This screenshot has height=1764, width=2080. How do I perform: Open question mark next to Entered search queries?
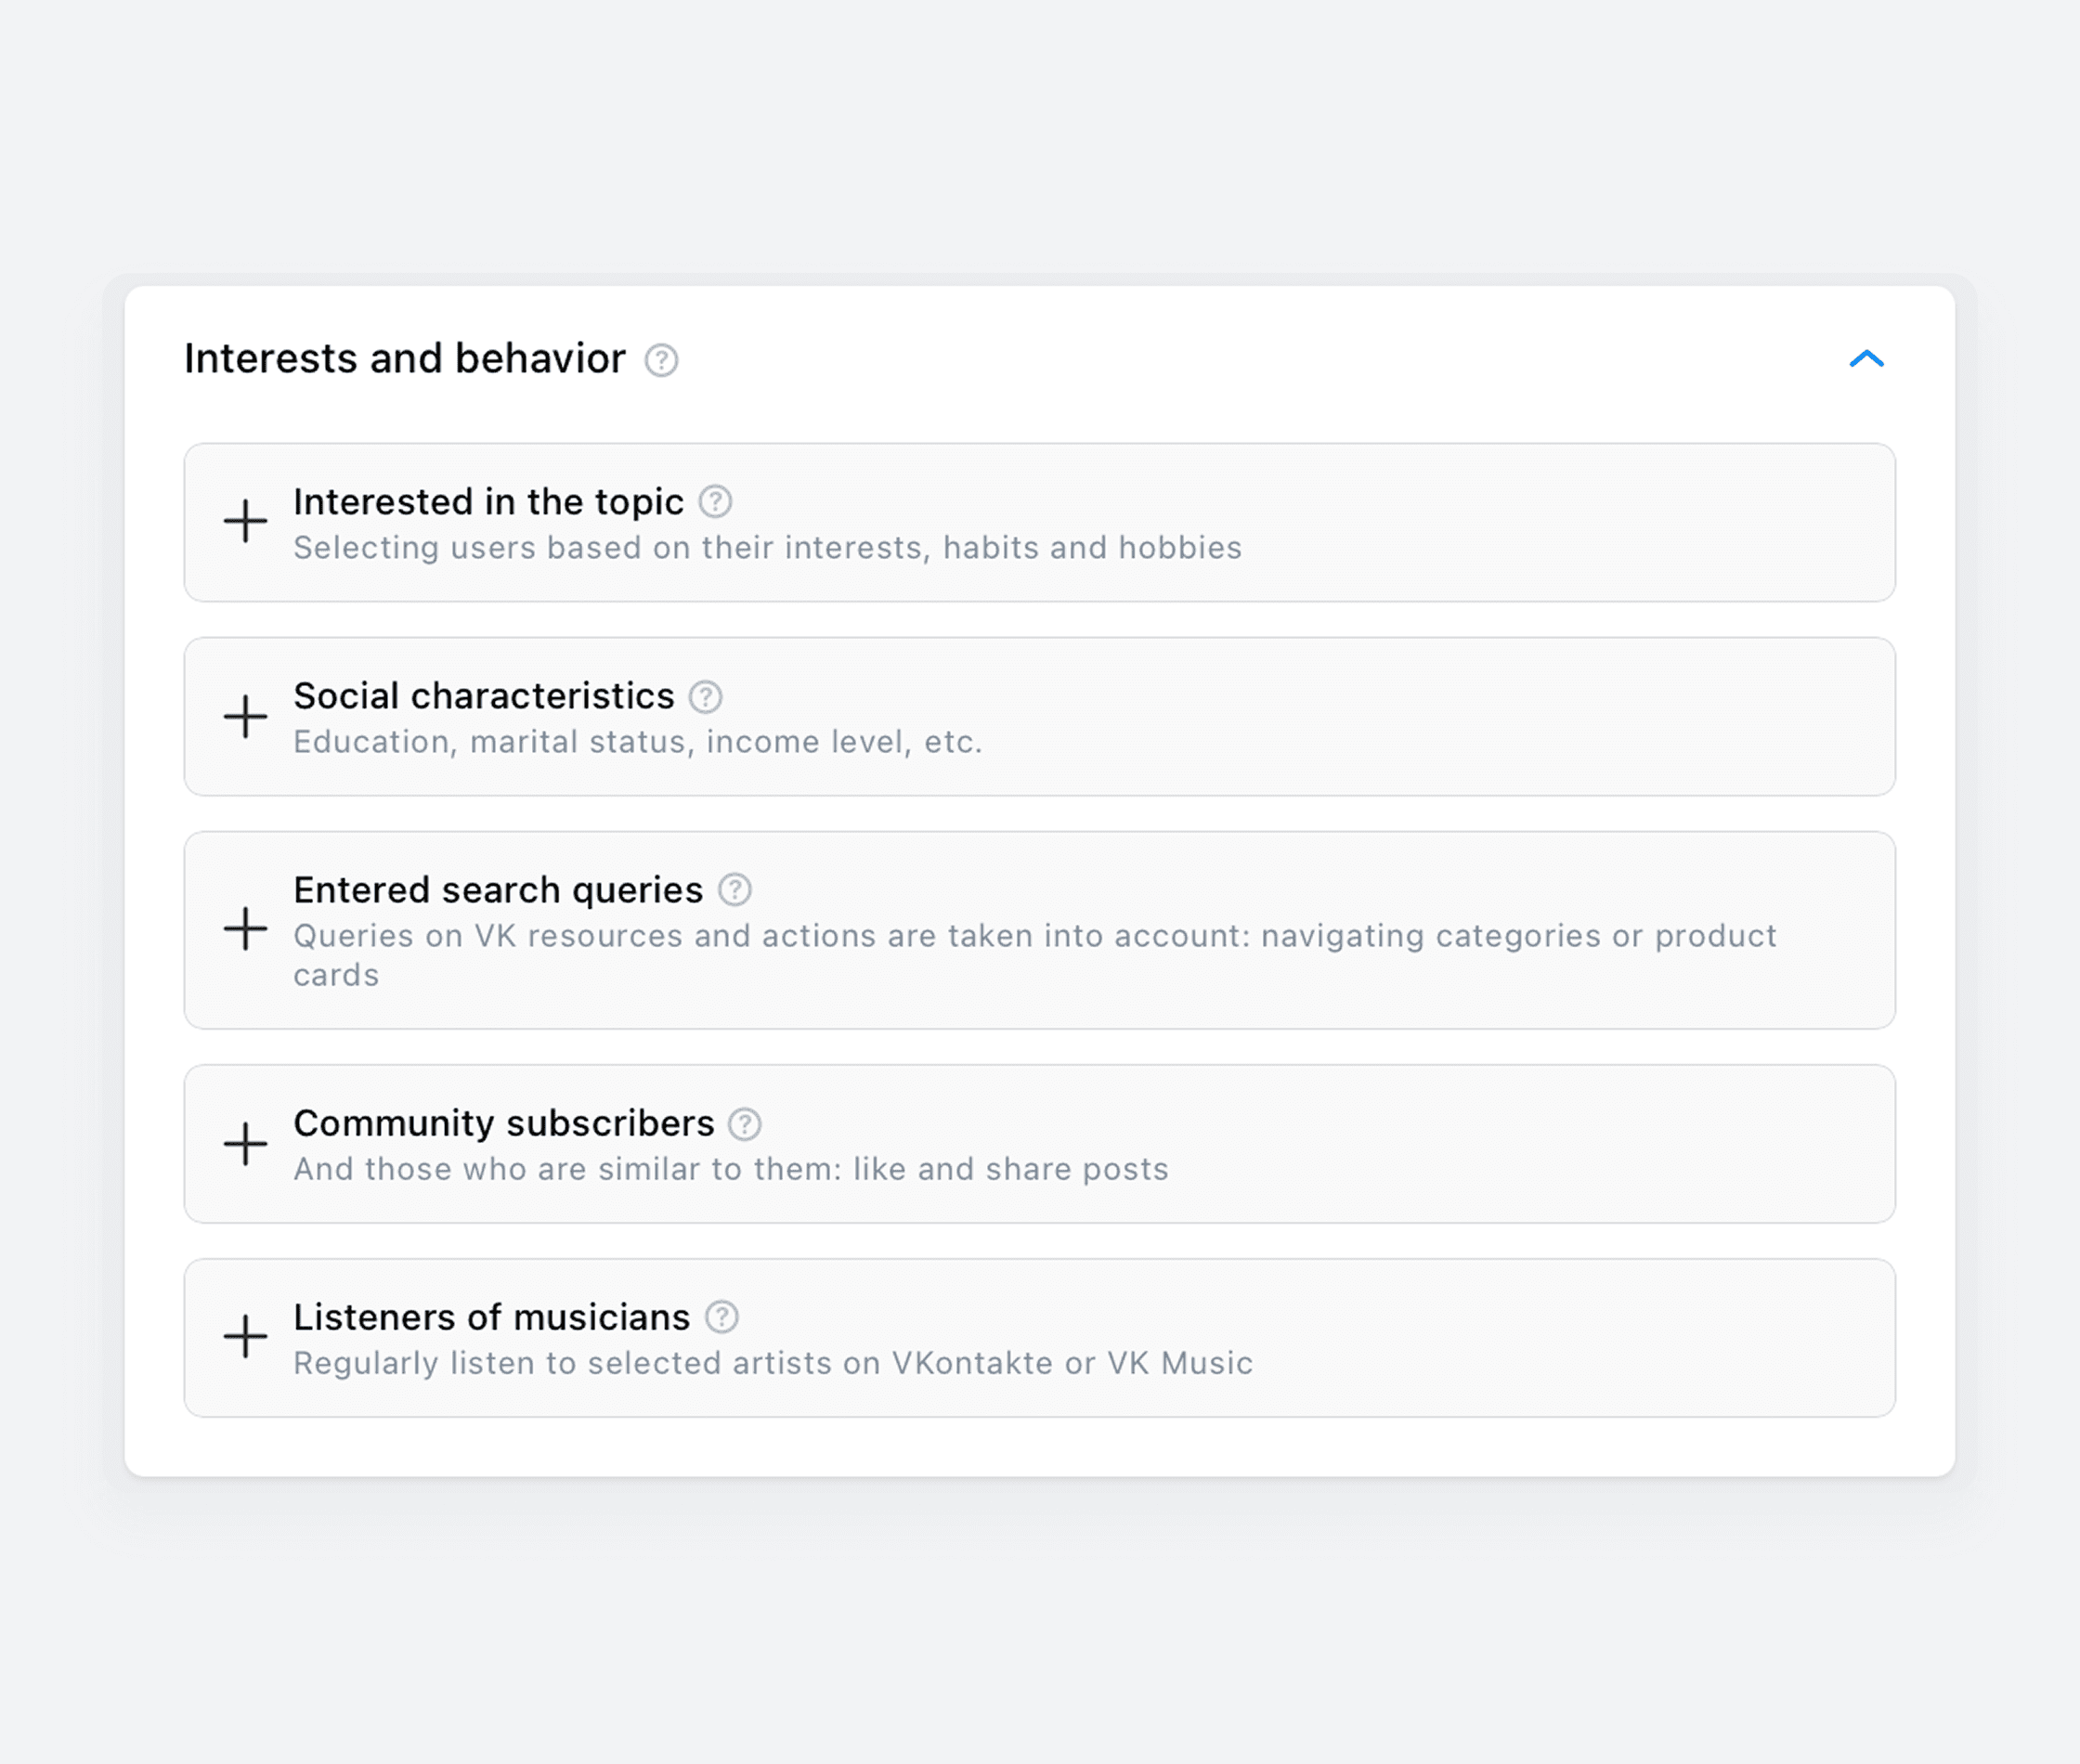tap(735, 889)
